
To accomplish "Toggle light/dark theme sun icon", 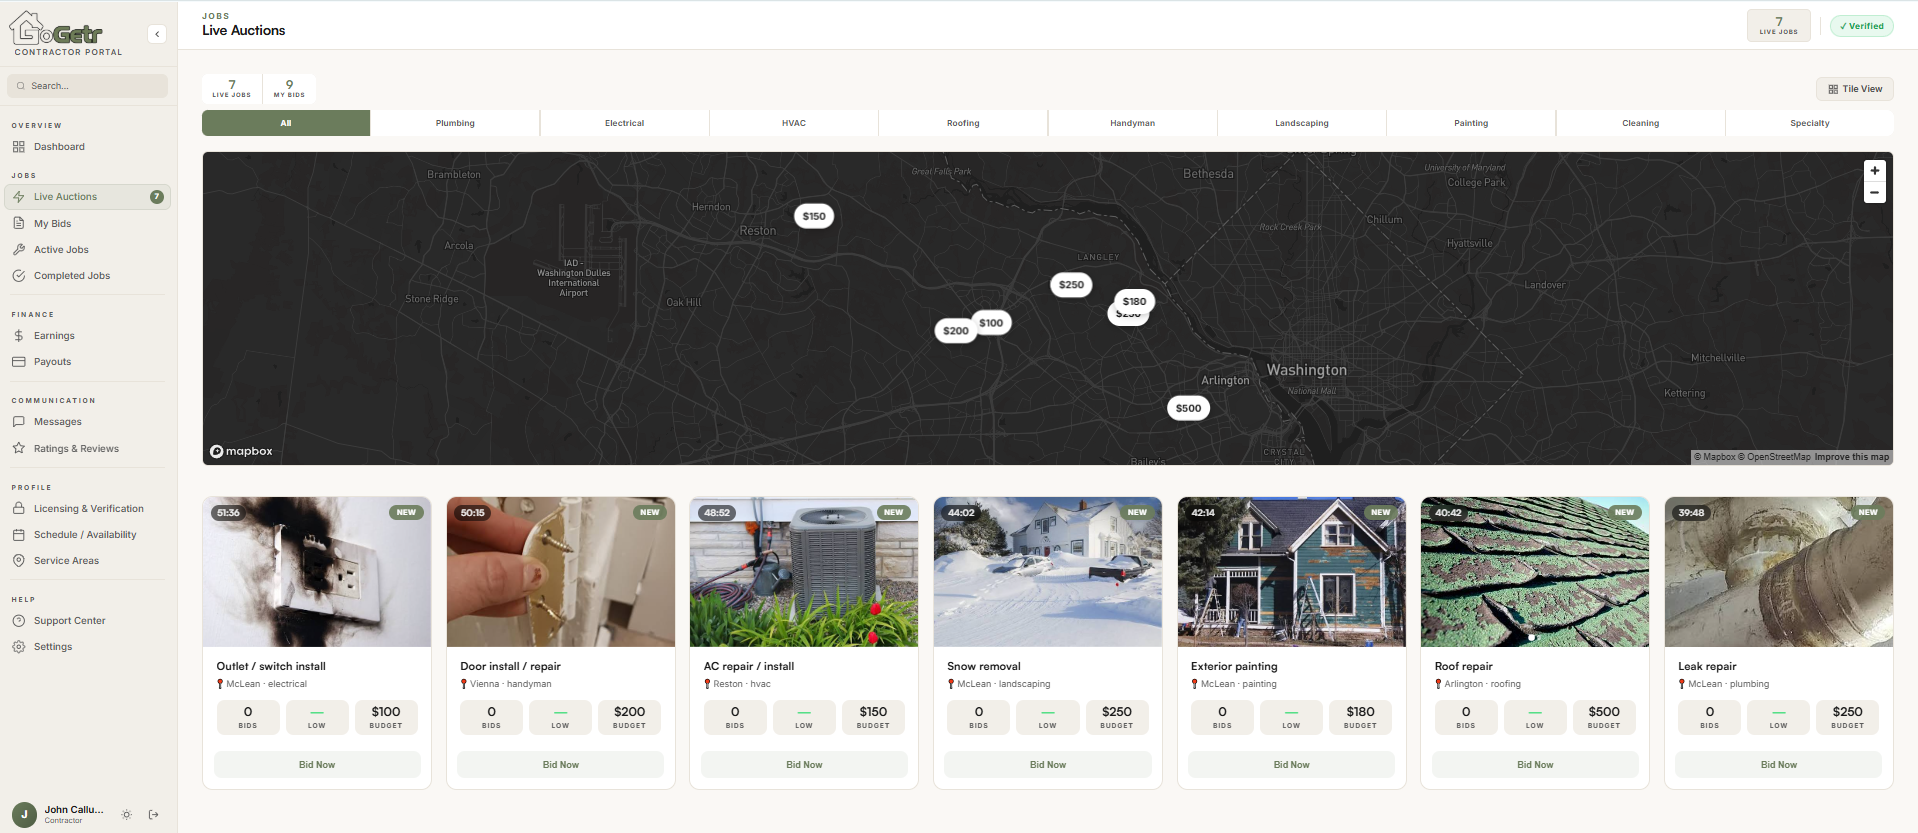I will click(x=127, y=815).
